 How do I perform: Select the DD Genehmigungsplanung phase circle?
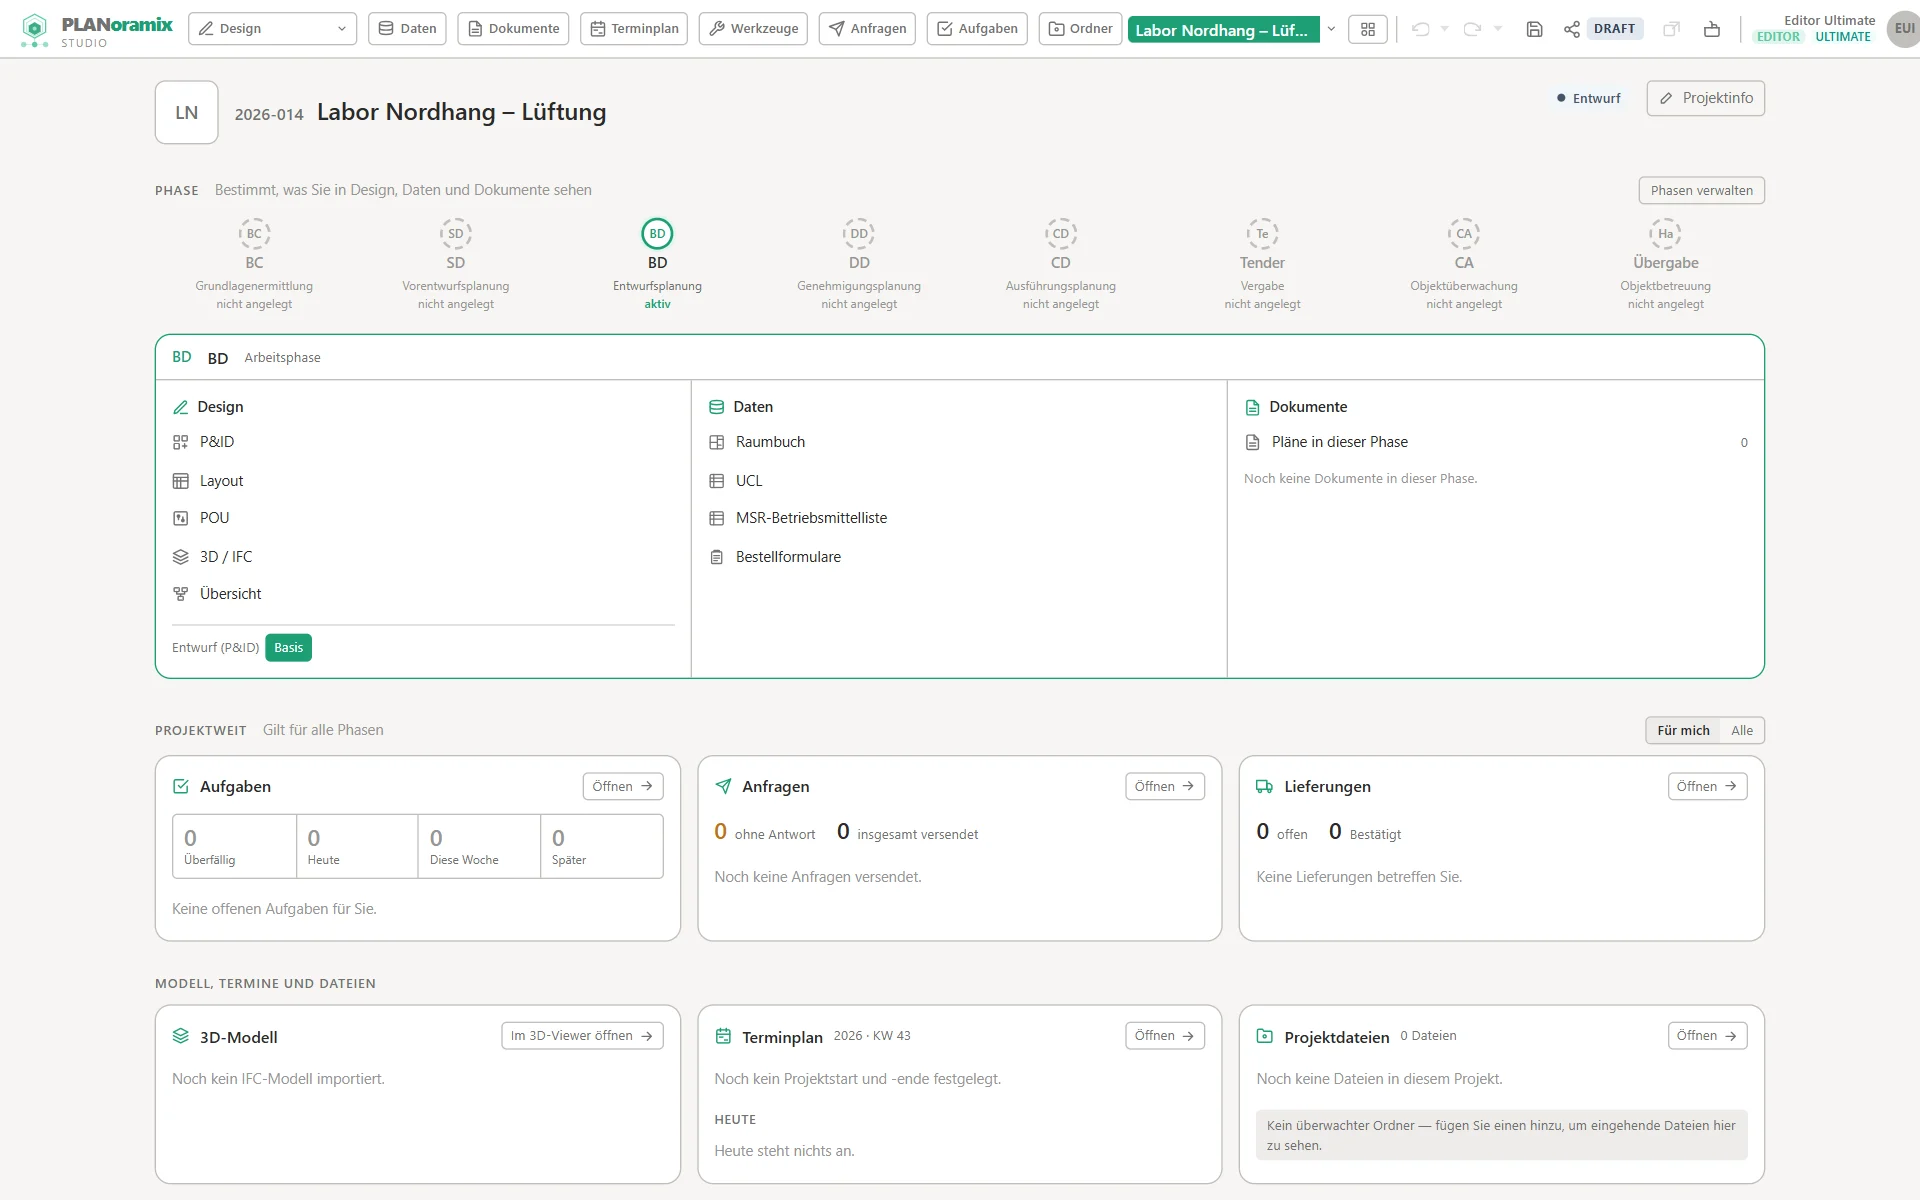coord(859,234)
